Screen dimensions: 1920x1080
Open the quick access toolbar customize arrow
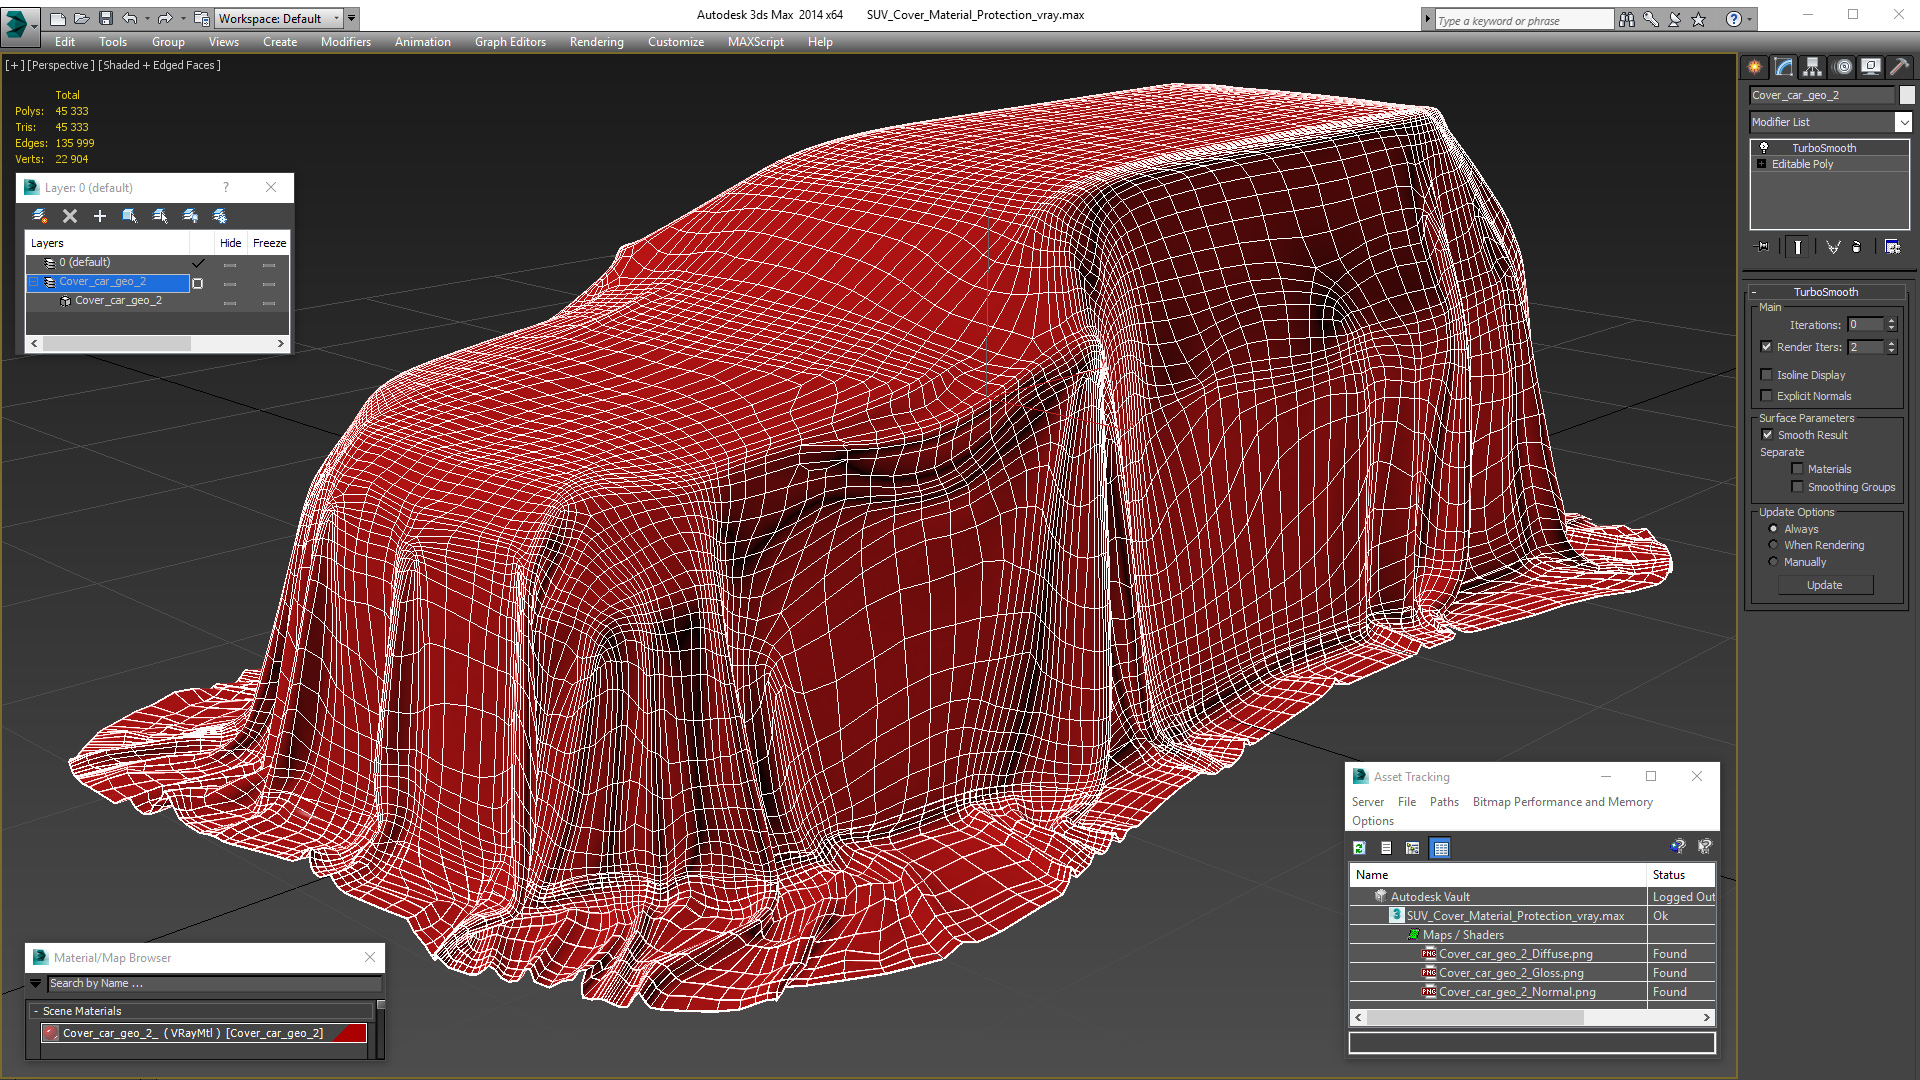(351, 18)
